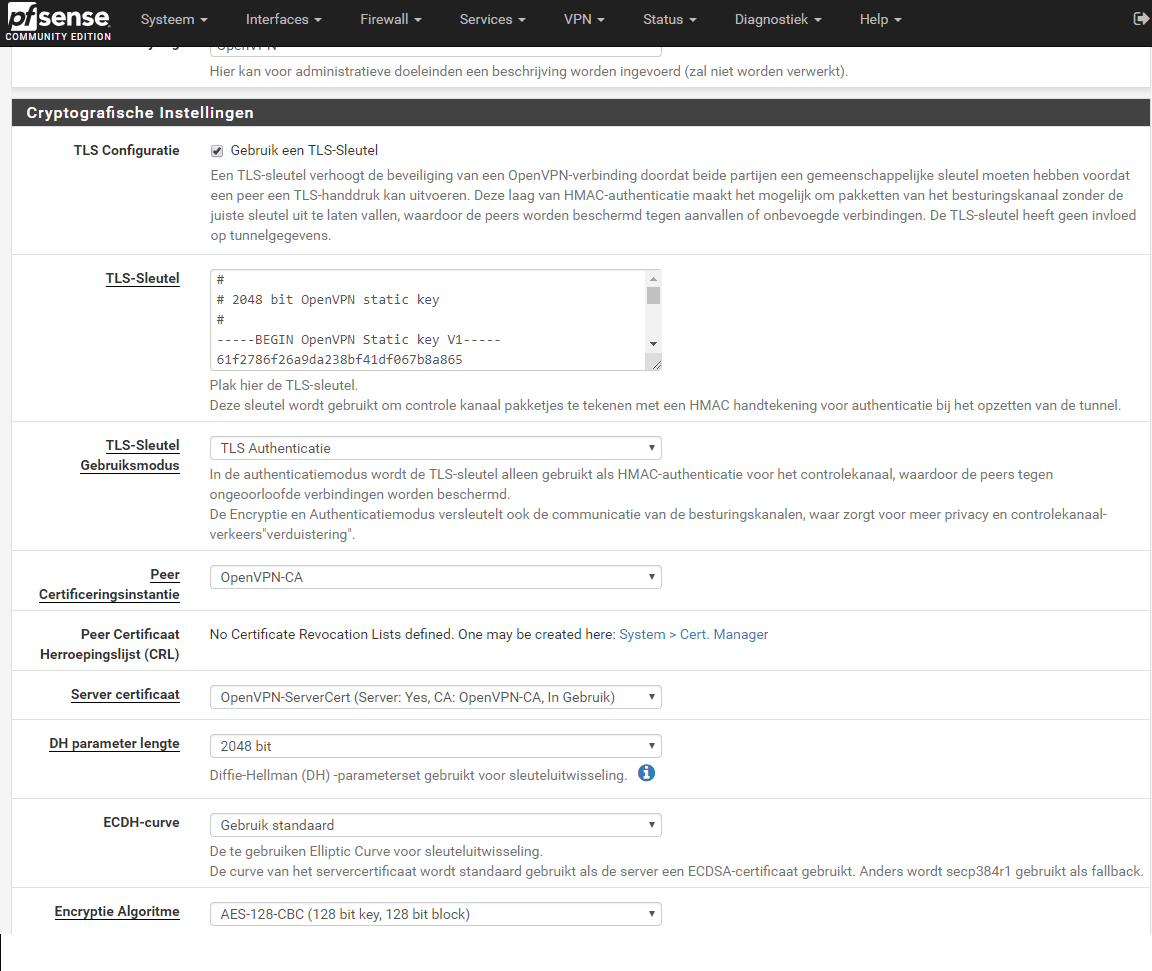Click the DH parameter lengte label

[115, 743]
